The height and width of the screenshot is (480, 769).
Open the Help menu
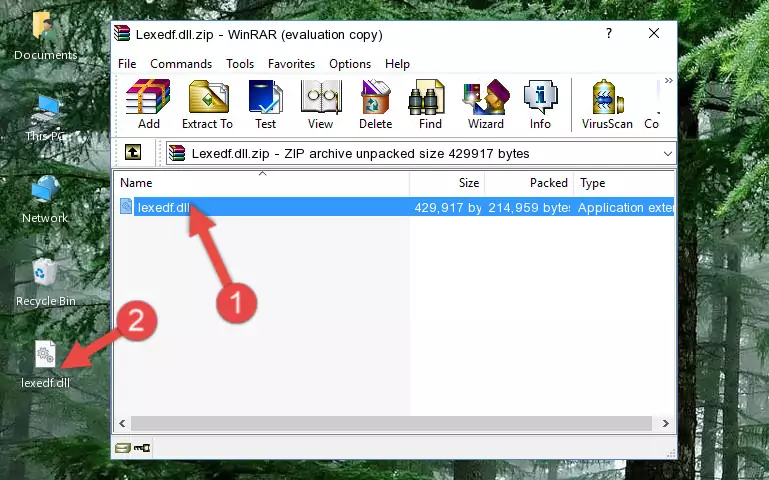(397, 64)
